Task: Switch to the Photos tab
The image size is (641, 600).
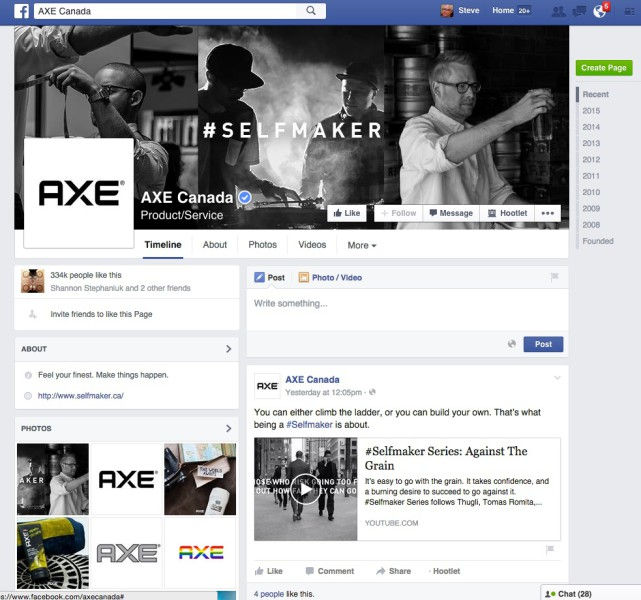Action: [x=262, y=245]
